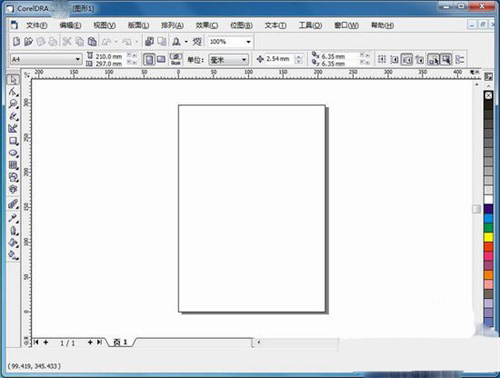This screenshot has height=378, width=500.
Task: Toggle Treat As Filled button
Action: coord(446,60)
